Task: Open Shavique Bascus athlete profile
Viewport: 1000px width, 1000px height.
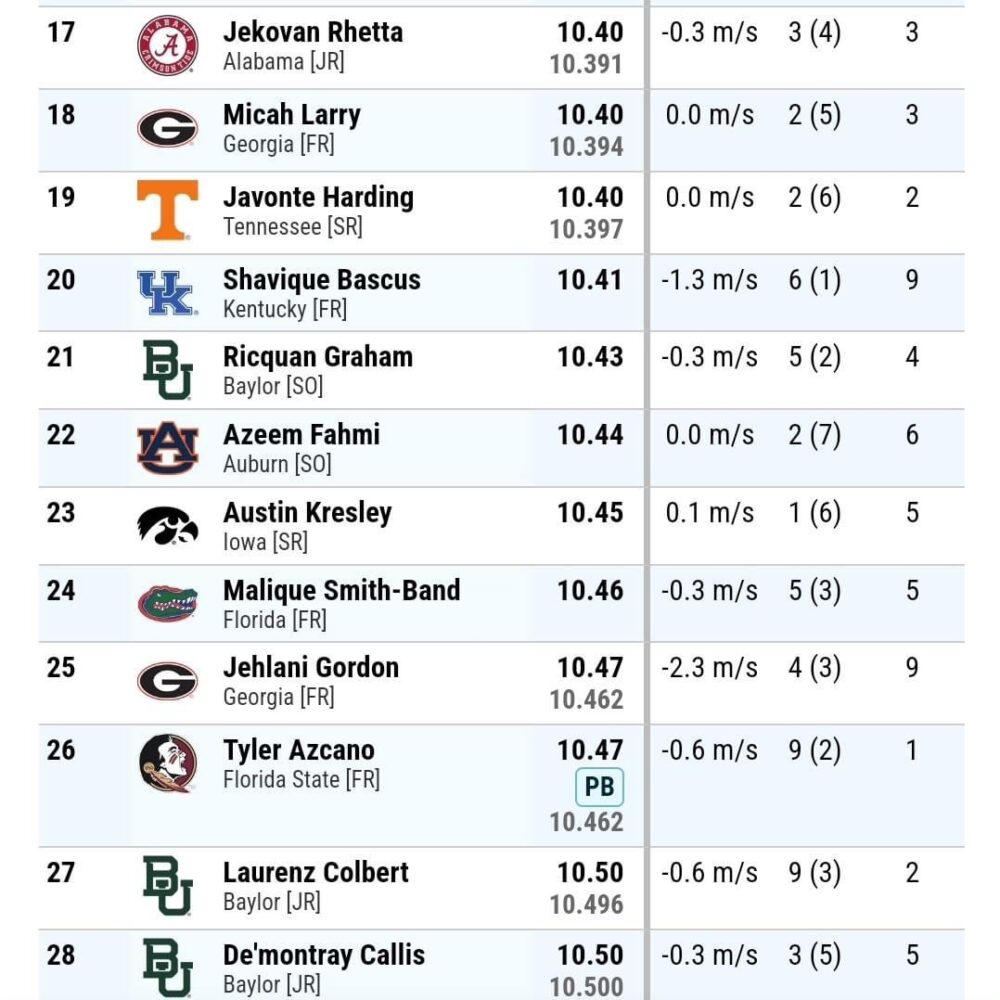Action: point(321,279)
